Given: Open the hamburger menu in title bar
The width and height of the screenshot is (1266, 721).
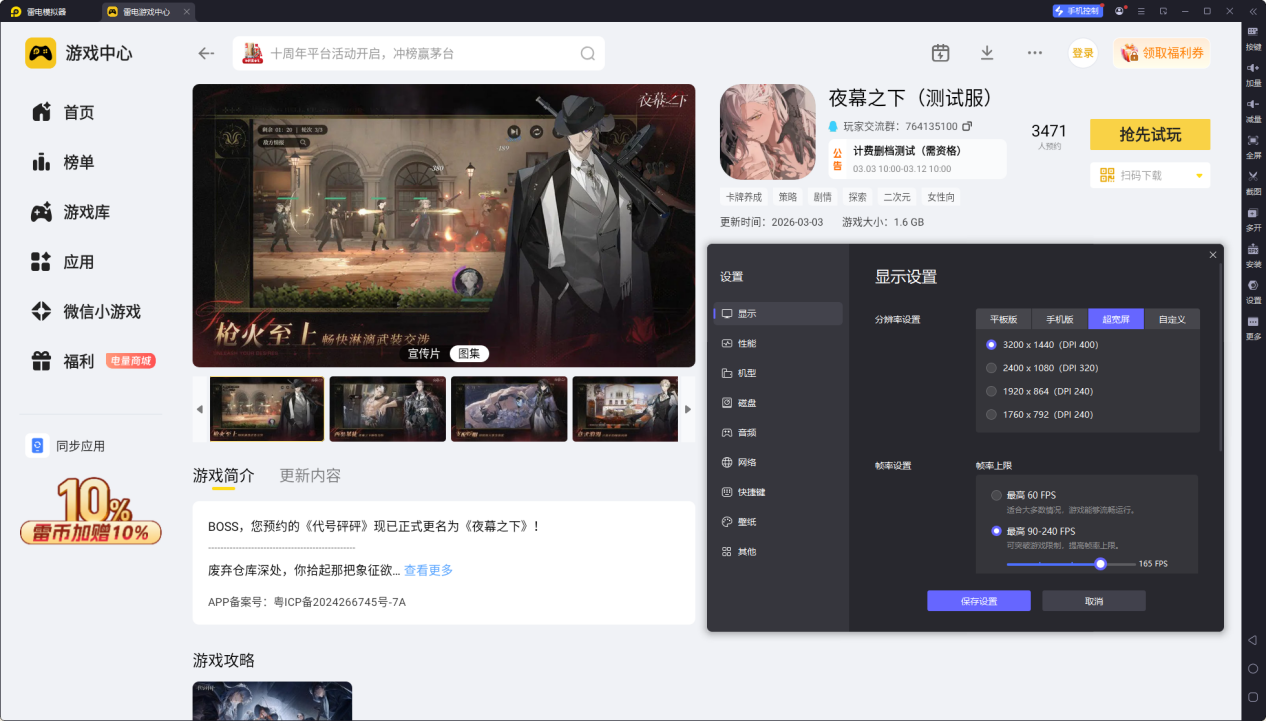Looking at the screenshot, I should point(1141,11).
